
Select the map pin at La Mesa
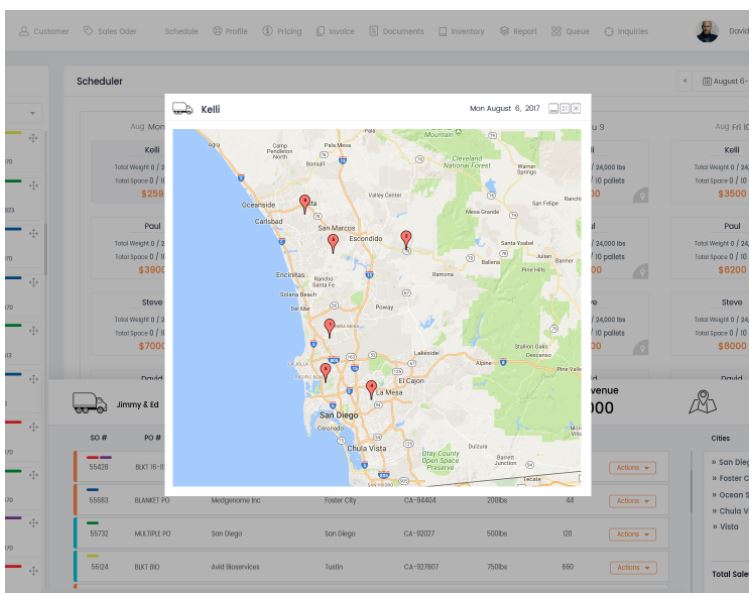pyautogui.click(x=371, y=389)
